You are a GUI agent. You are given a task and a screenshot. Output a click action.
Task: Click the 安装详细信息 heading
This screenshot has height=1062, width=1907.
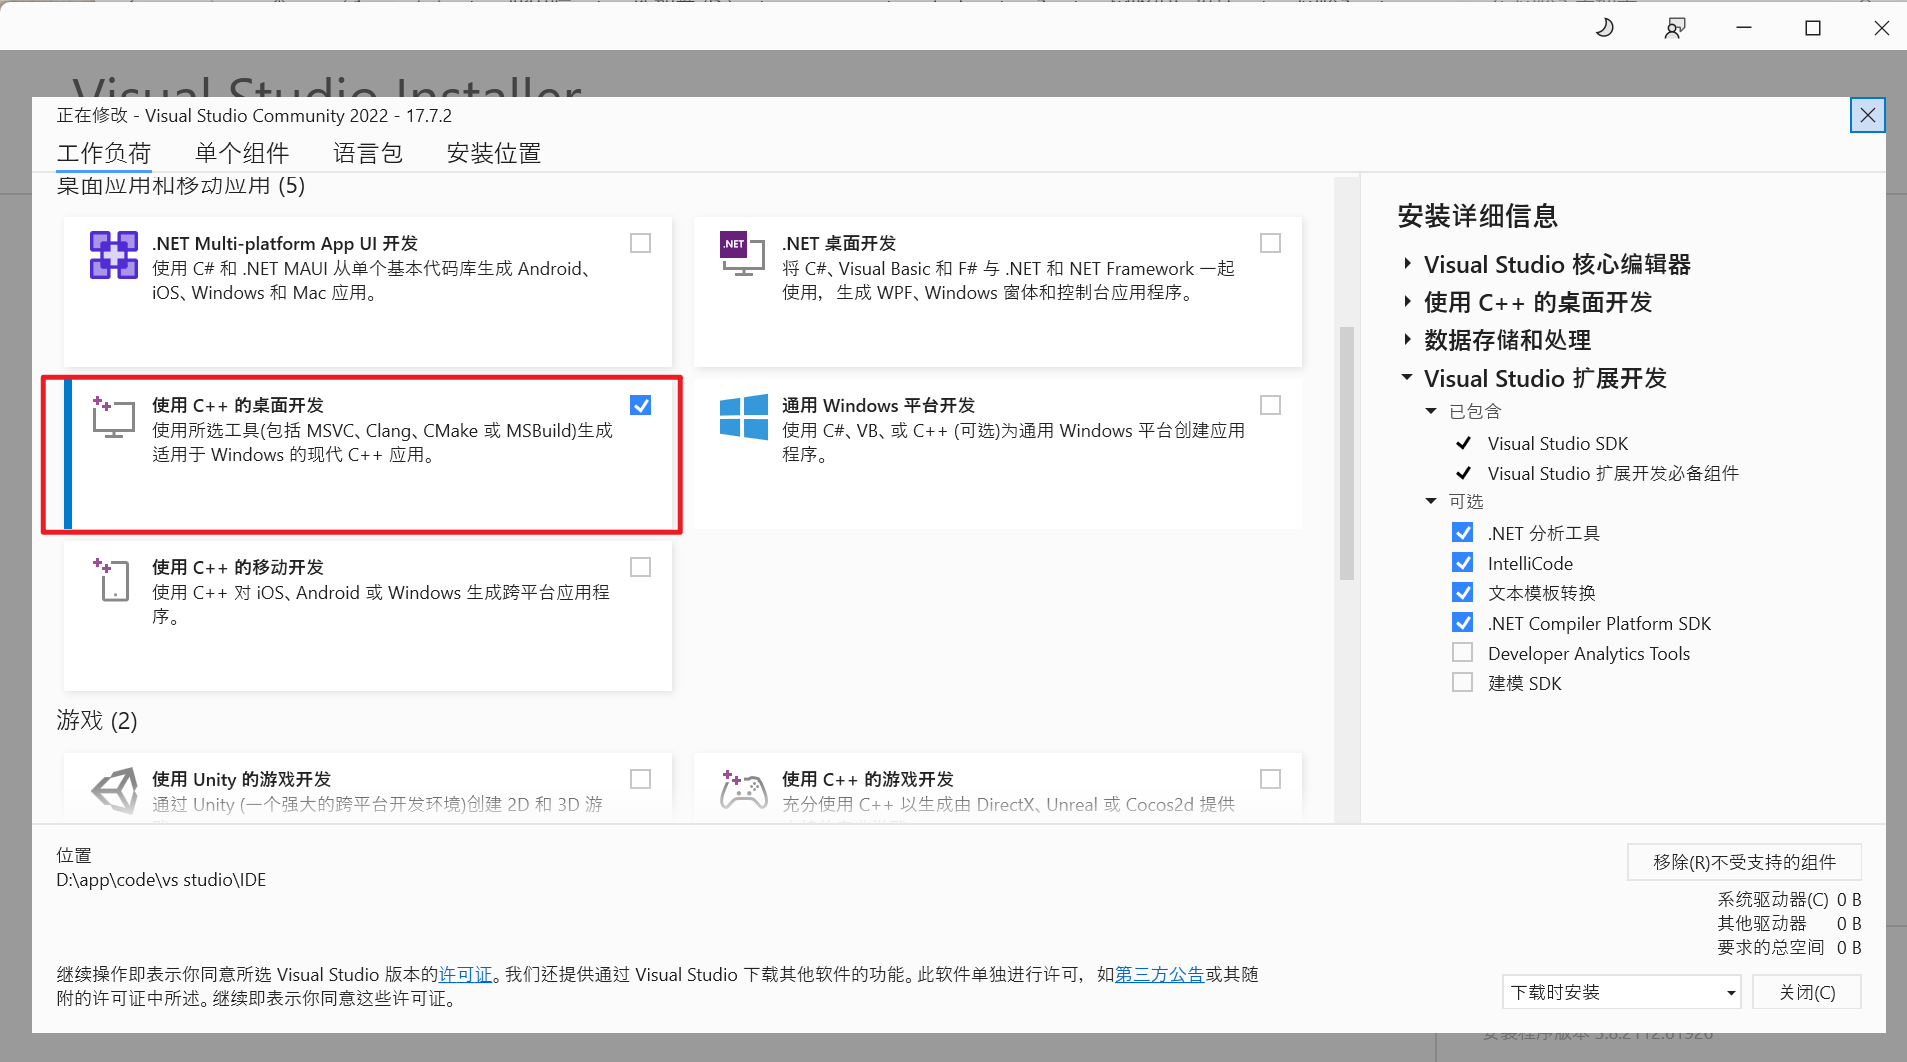click(1478, 216)
